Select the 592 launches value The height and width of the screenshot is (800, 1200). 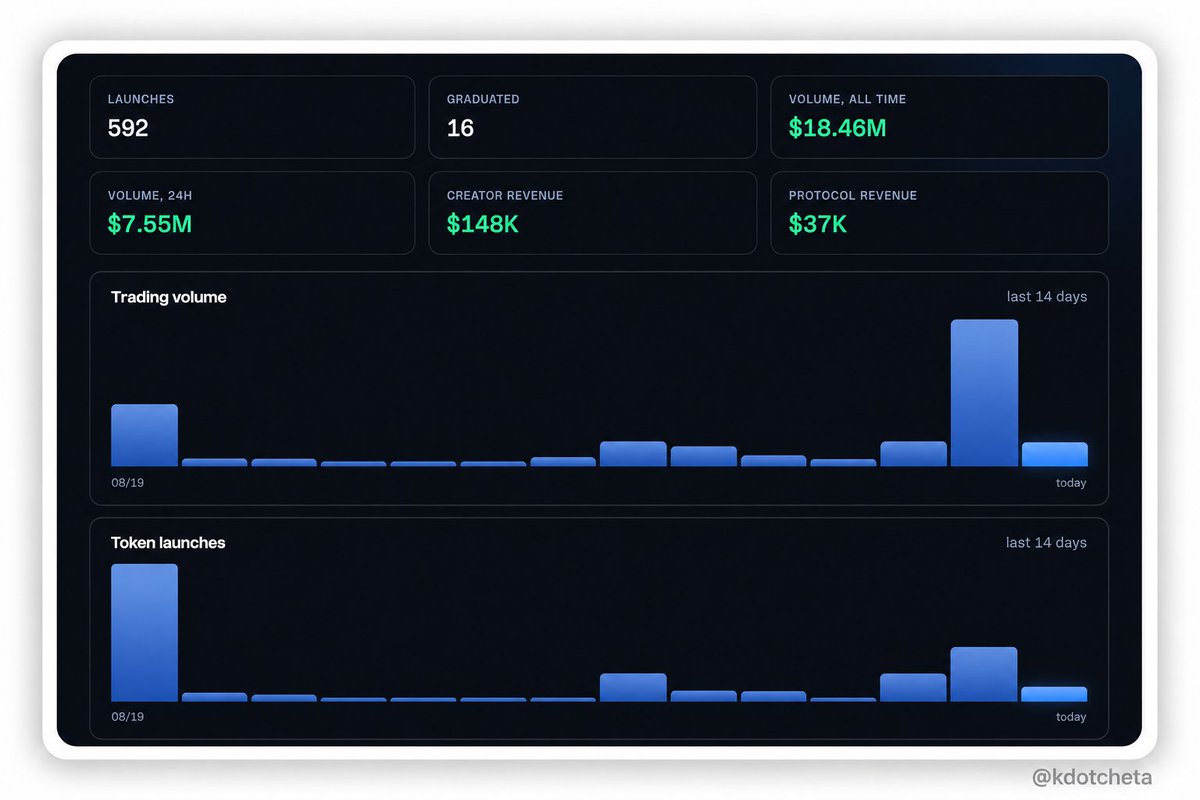tap(128, 128)
